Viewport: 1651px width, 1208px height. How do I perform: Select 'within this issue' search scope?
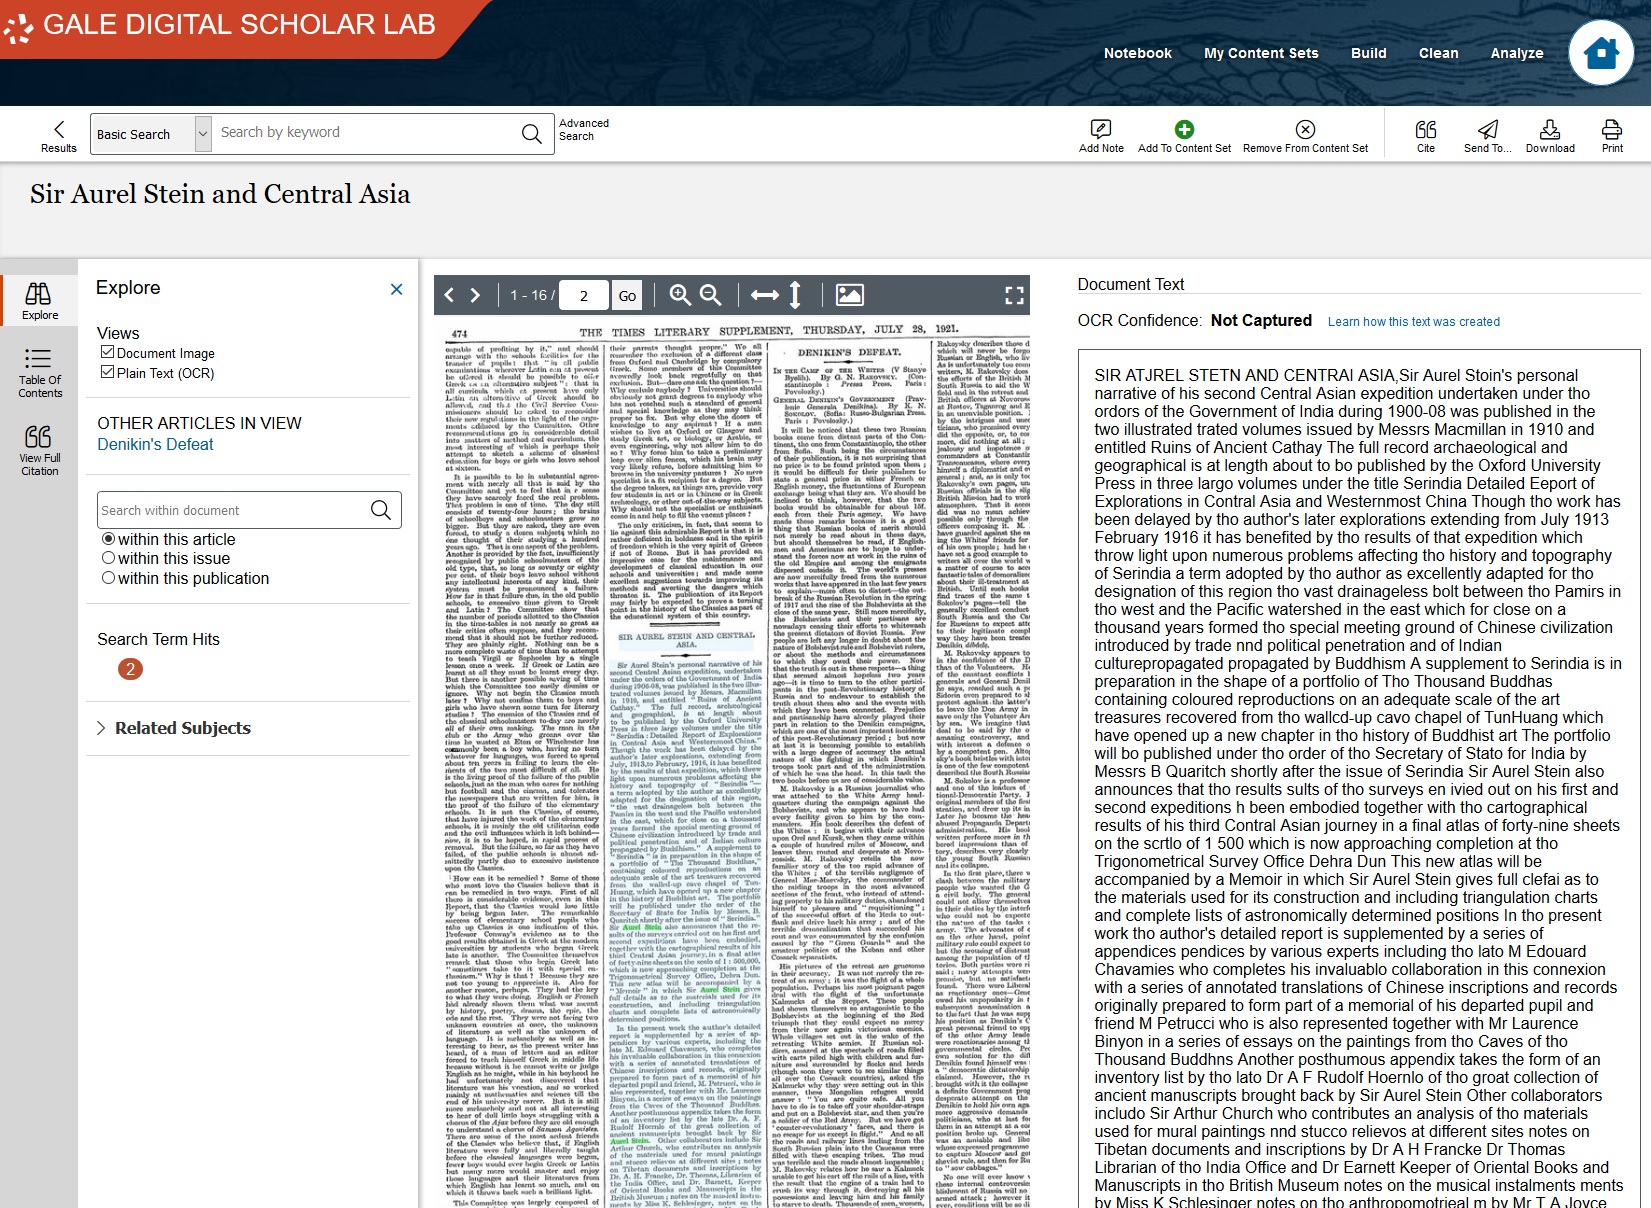point(109,558)
